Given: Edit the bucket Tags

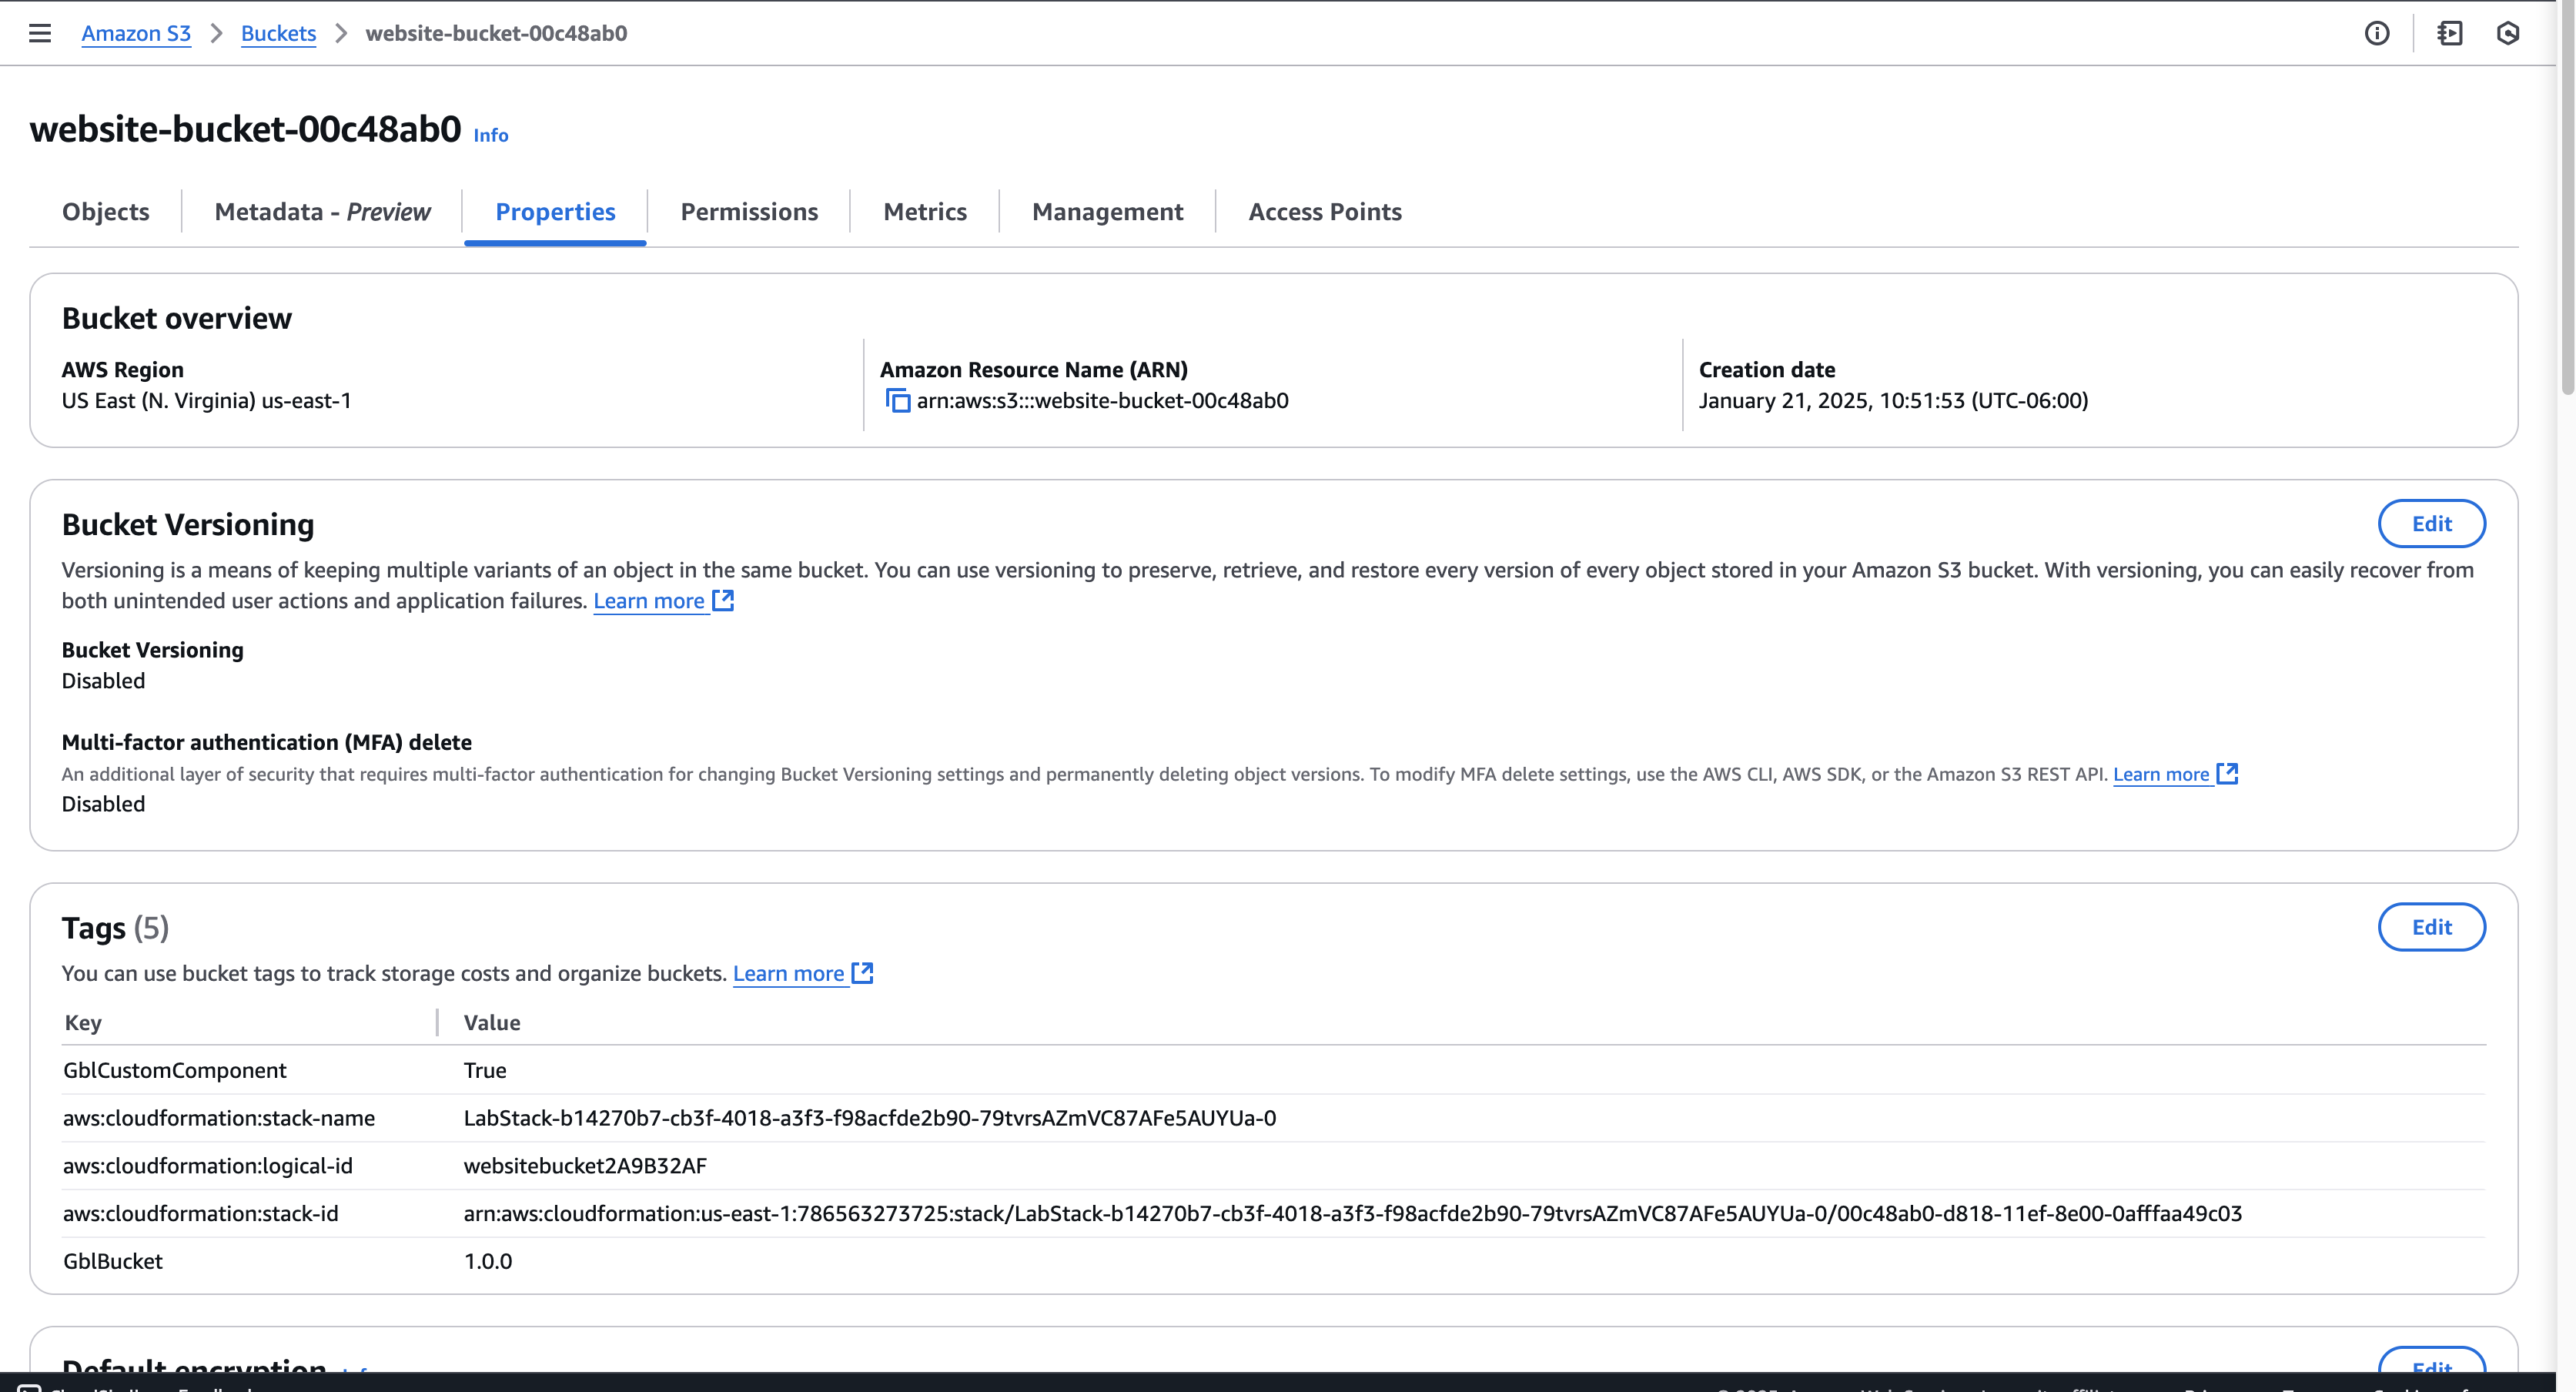Looking at the screenshot, I should click(x=2431, y=927).
